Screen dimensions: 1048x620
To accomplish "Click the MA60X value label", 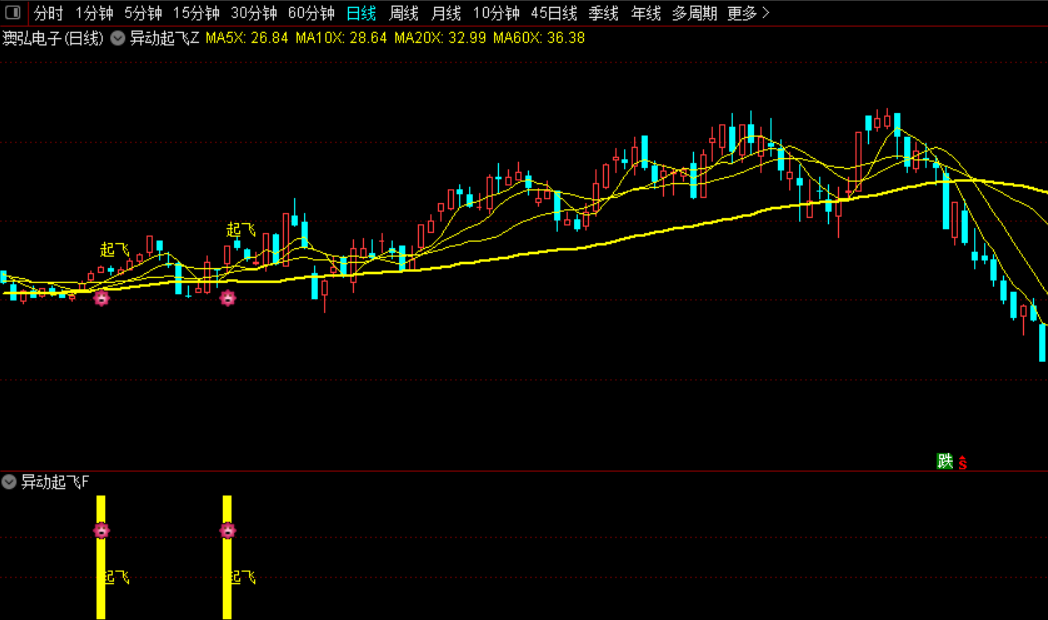I will (x=539, y=38).
